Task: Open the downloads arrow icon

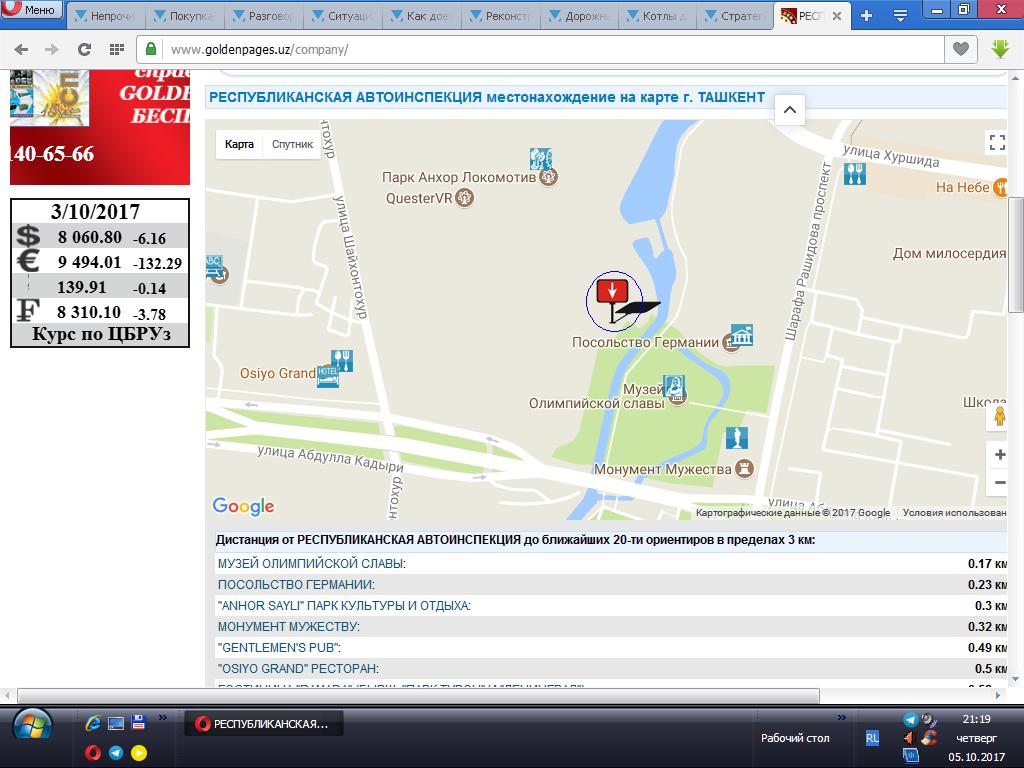Action: click(999, 49)
